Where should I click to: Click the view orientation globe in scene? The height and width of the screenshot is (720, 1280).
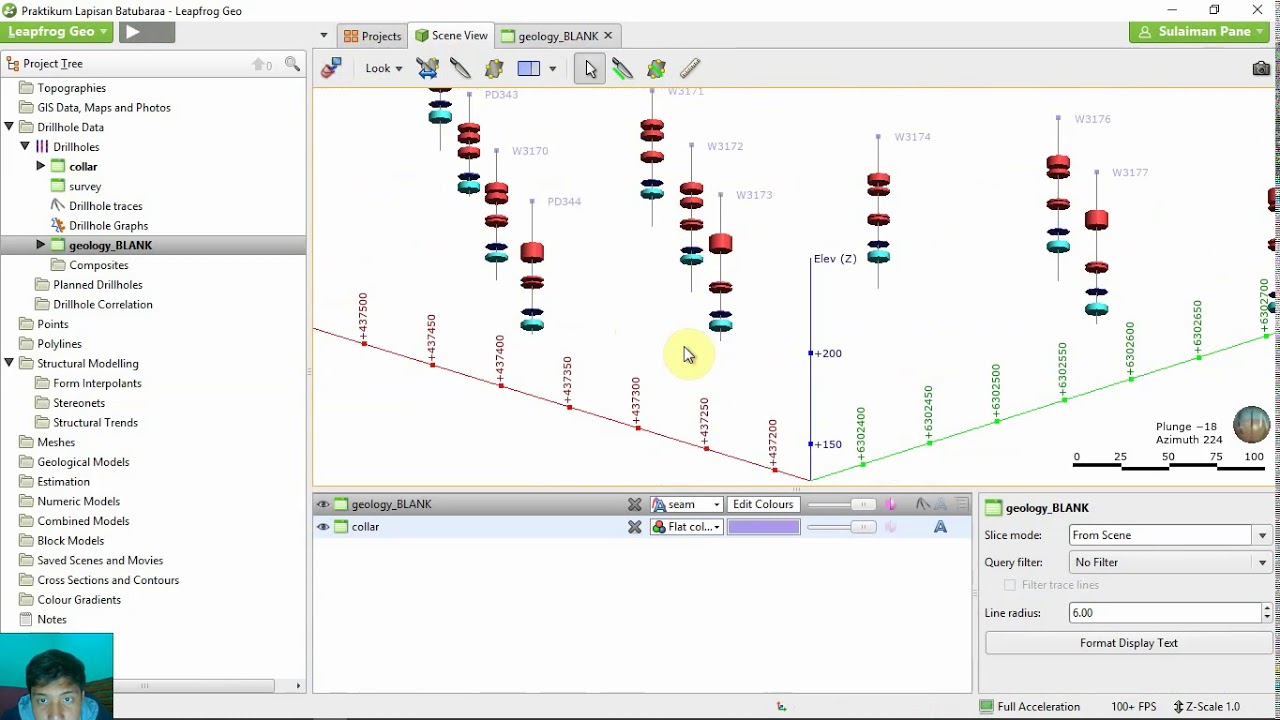click(x=1251, y=424)
